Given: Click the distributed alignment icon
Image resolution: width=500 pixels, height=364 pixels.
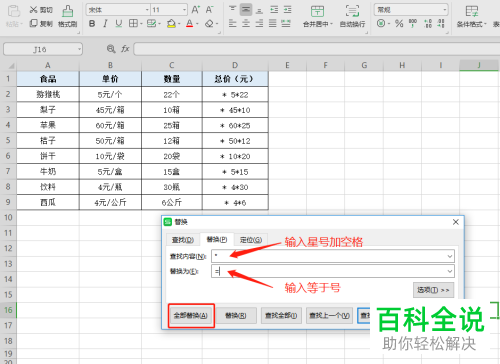Looking at the screenshot, I should point(286,24).
